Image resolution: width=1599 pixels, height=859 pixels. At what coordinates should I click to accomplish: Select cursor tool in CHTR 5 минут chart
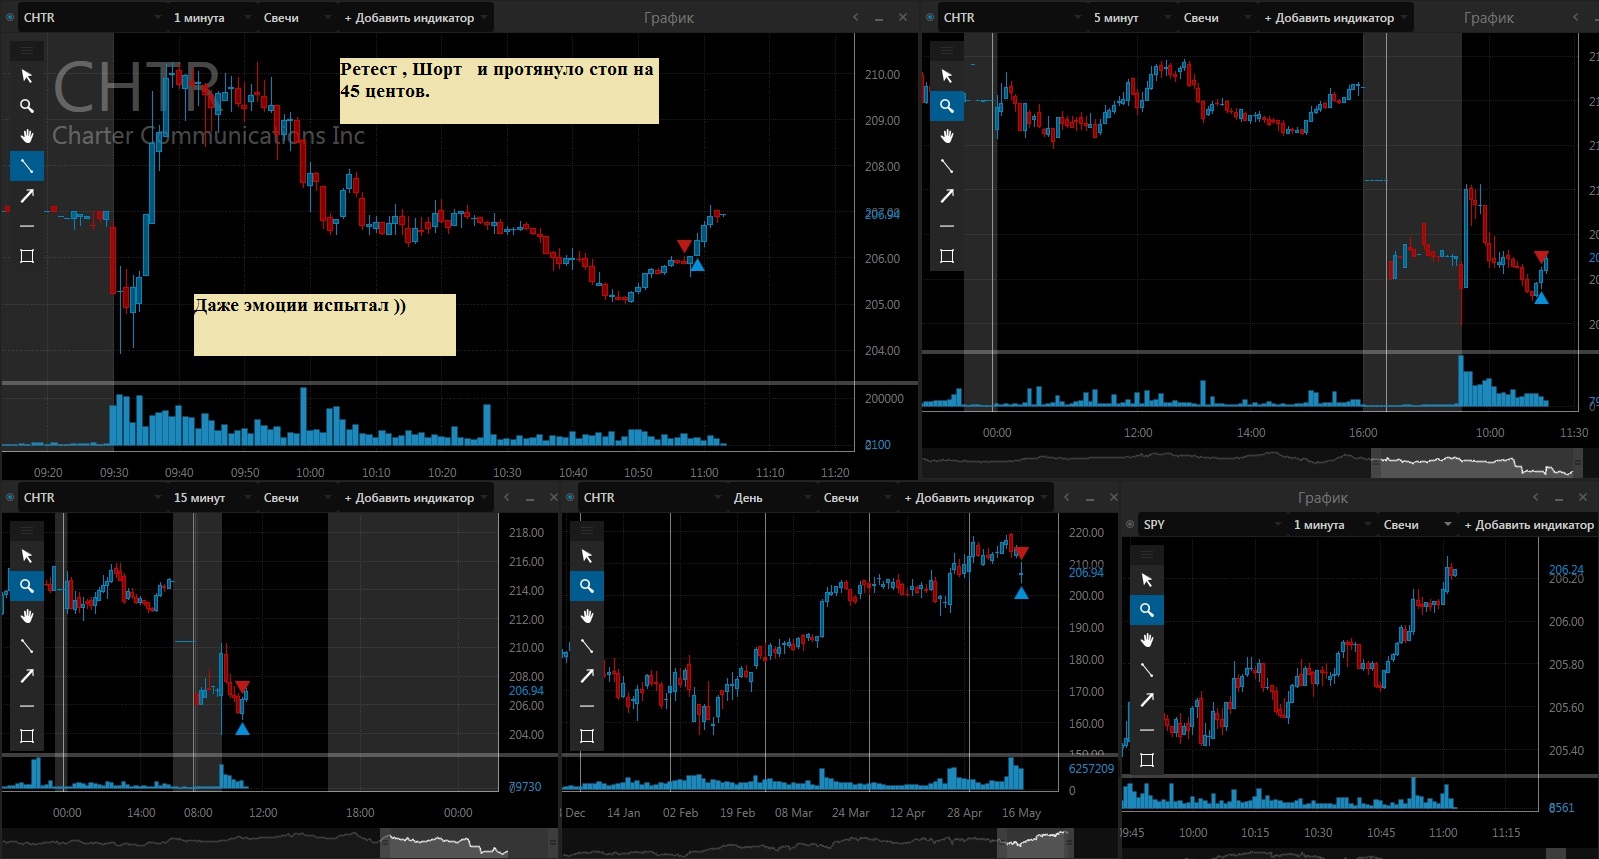point(947,76)
